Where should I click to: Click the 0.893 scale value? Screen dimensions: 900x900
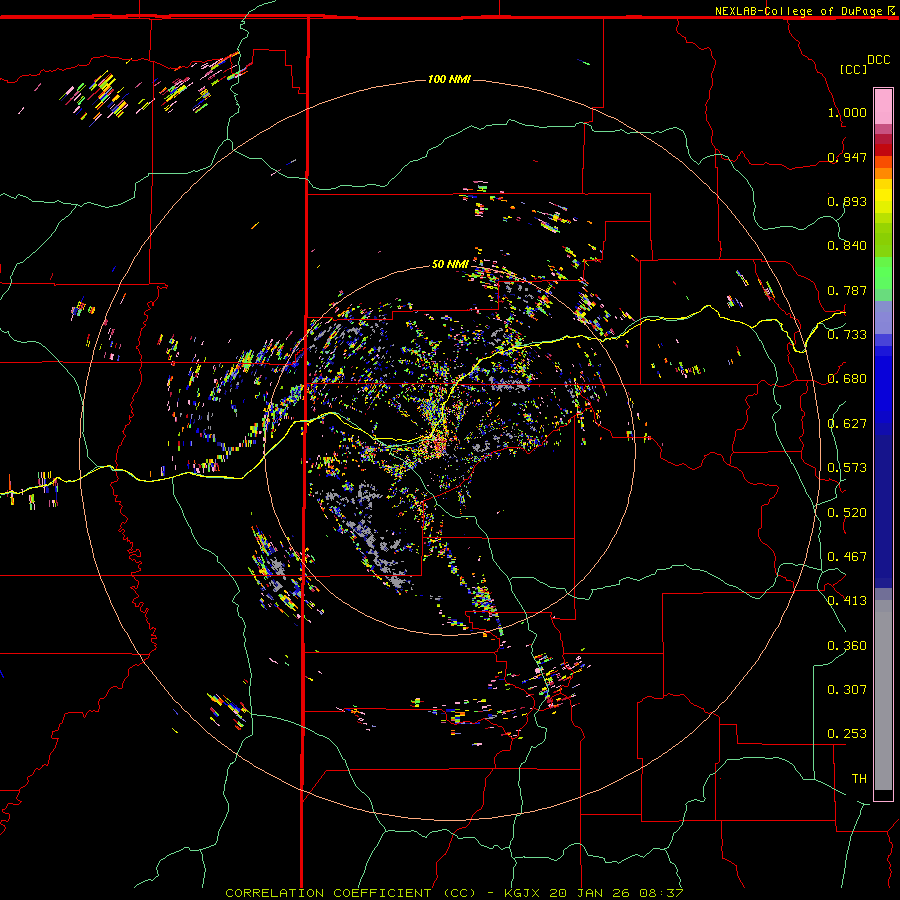pyautogui.click(x=847, y=201)
